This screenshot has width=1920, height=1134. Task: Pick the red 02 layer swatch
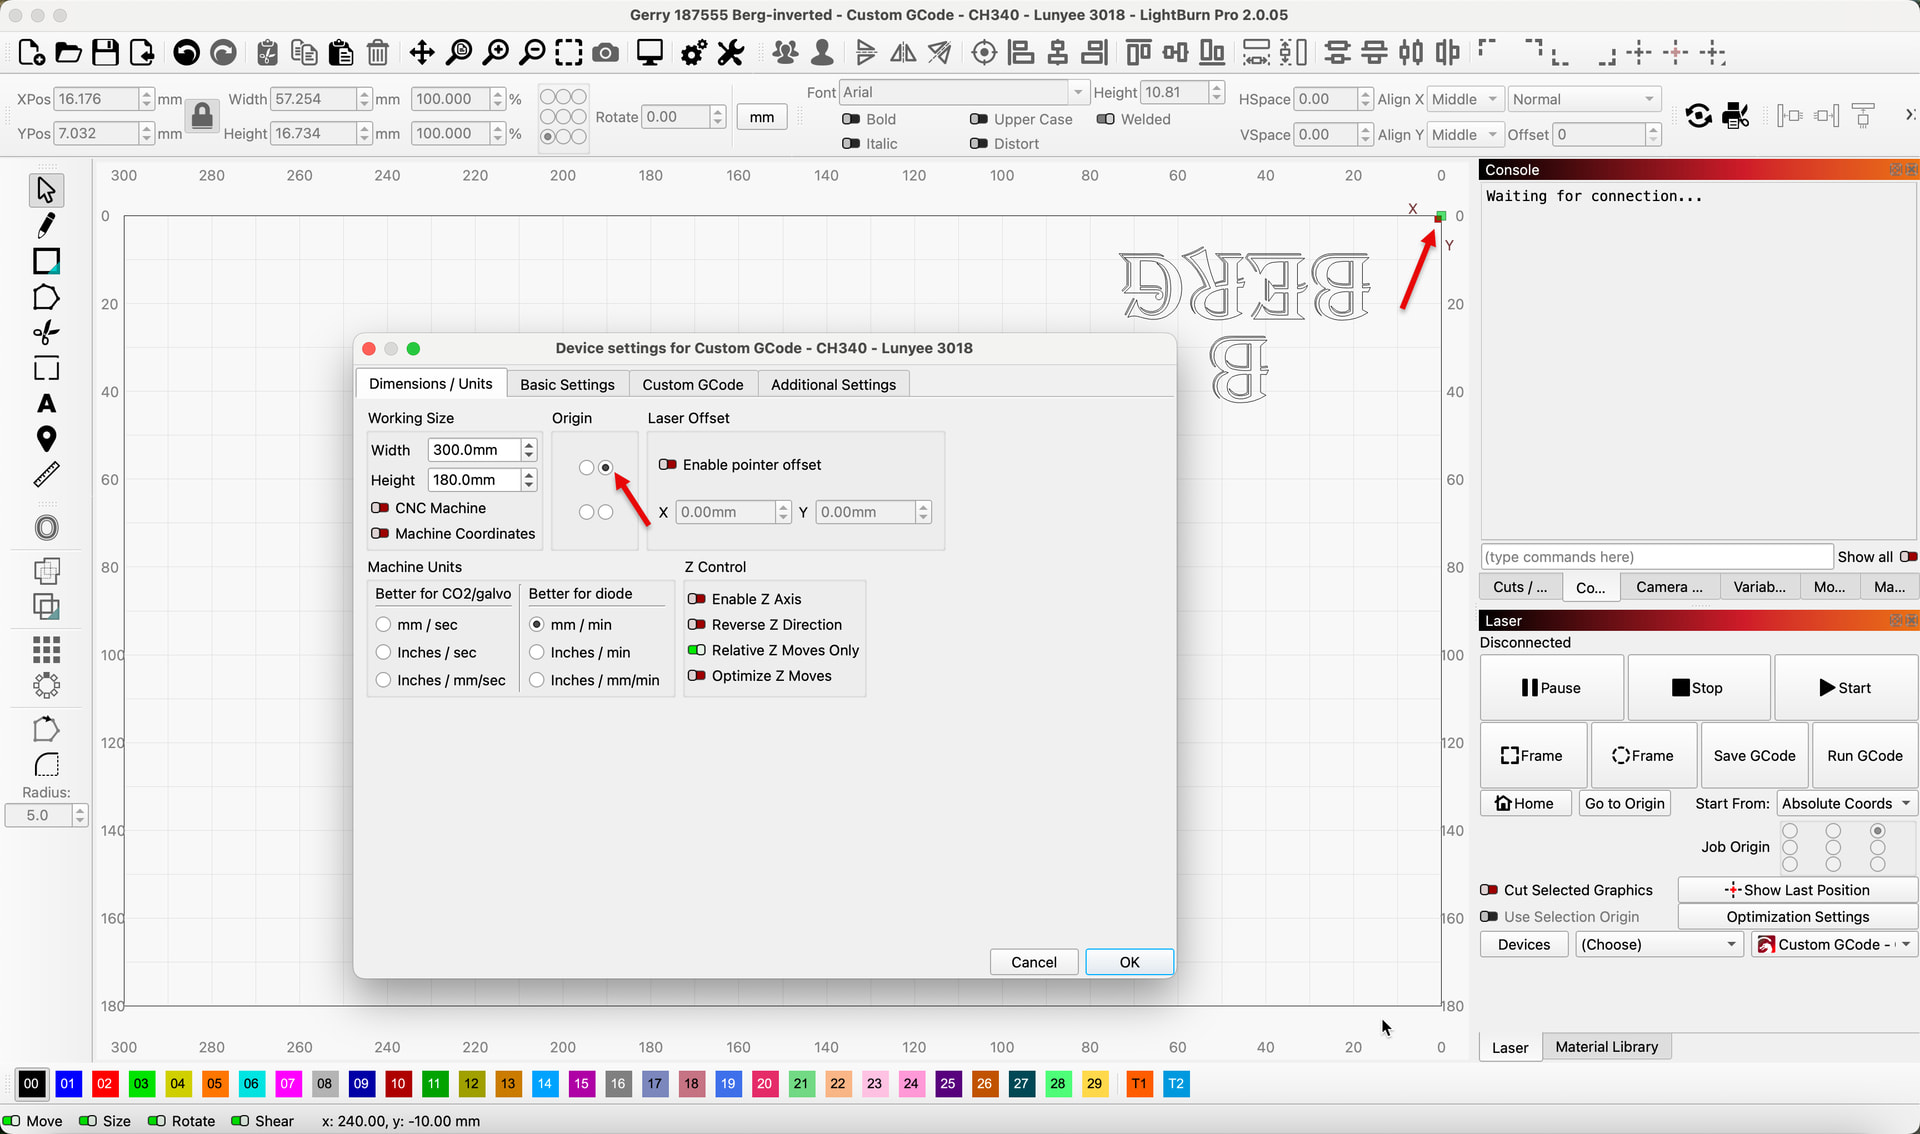click(105, 1084)
